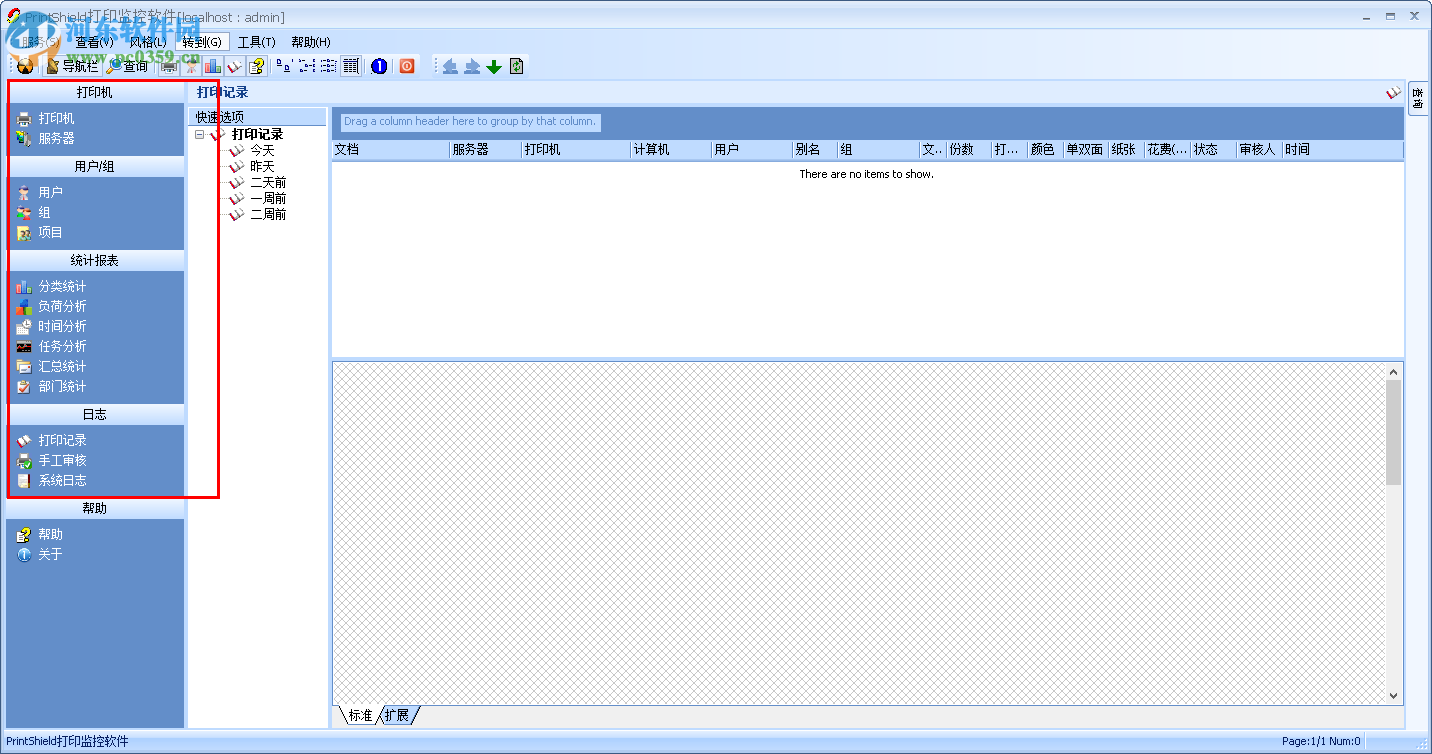1432x754 pixels.
Task: Click the 查询 search button in the toolbar
Action: (127, 66)
